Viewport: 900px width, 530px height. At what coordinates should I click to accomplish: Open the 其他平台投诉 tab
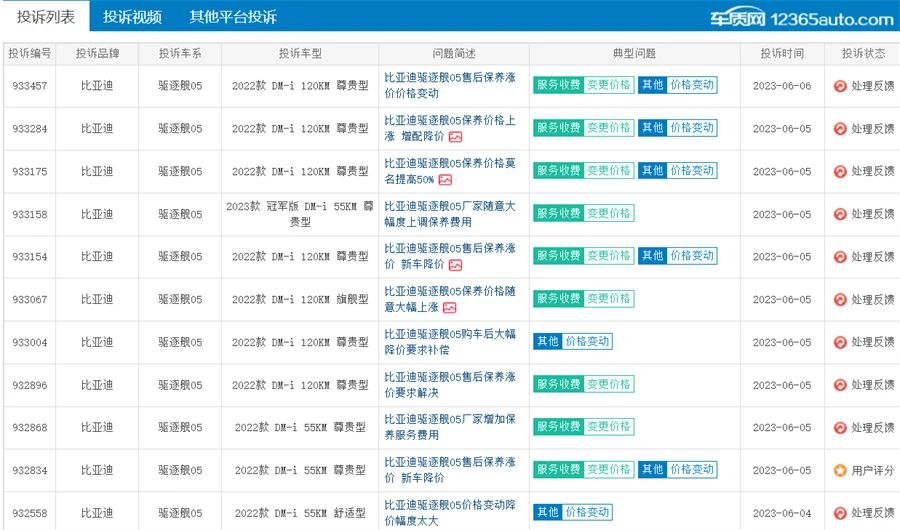click(233, 17)
